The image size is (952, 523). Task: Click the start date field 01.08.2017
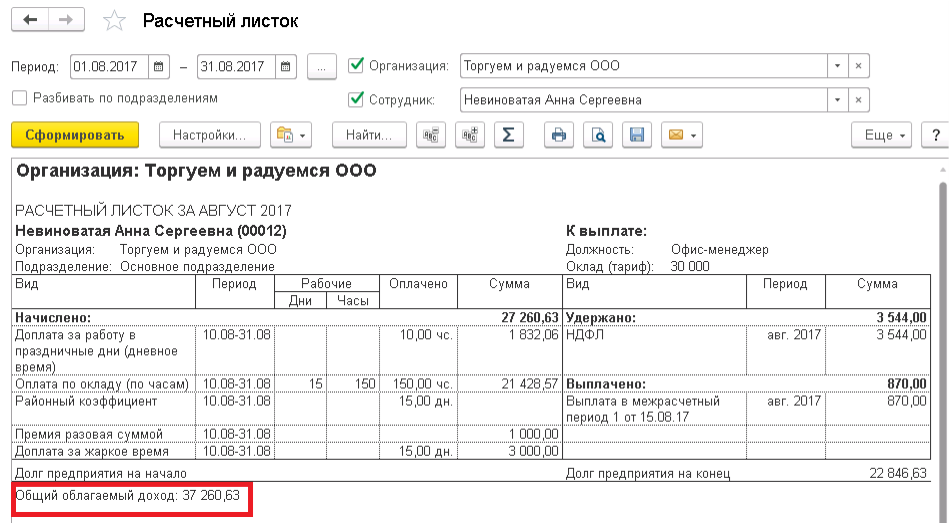[x=110, y=66]
